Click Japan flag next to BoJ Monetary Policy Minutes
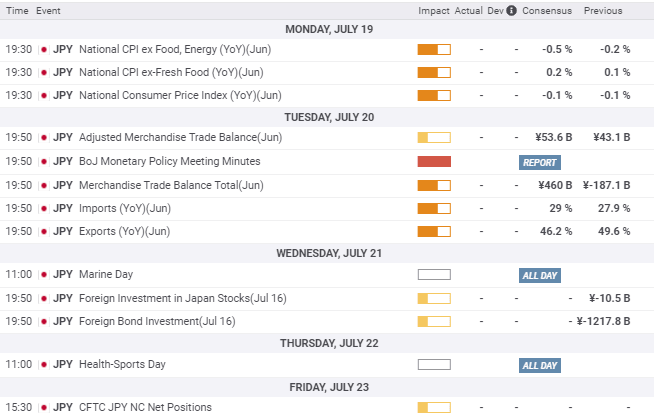The width and height of the screenshot is (654, 417). [x=43, y=161]
